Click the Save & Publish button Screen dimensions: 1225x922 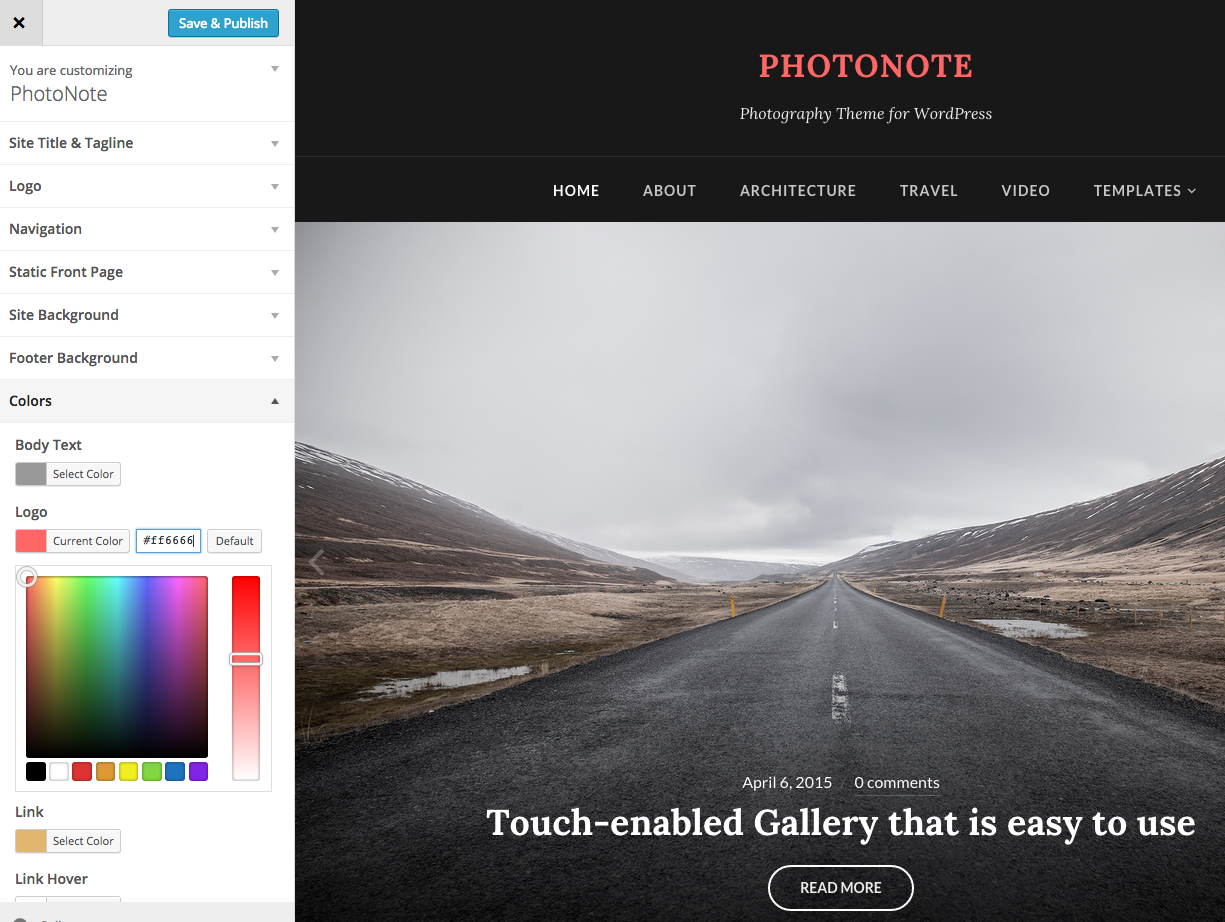tap(223, 23)
